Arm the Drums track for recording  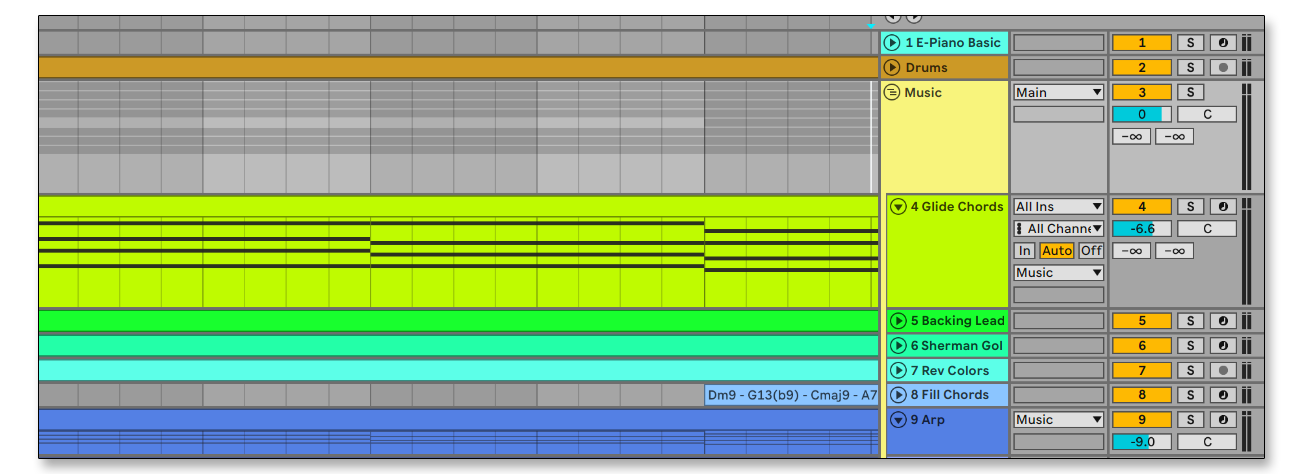click(1222, 68)
